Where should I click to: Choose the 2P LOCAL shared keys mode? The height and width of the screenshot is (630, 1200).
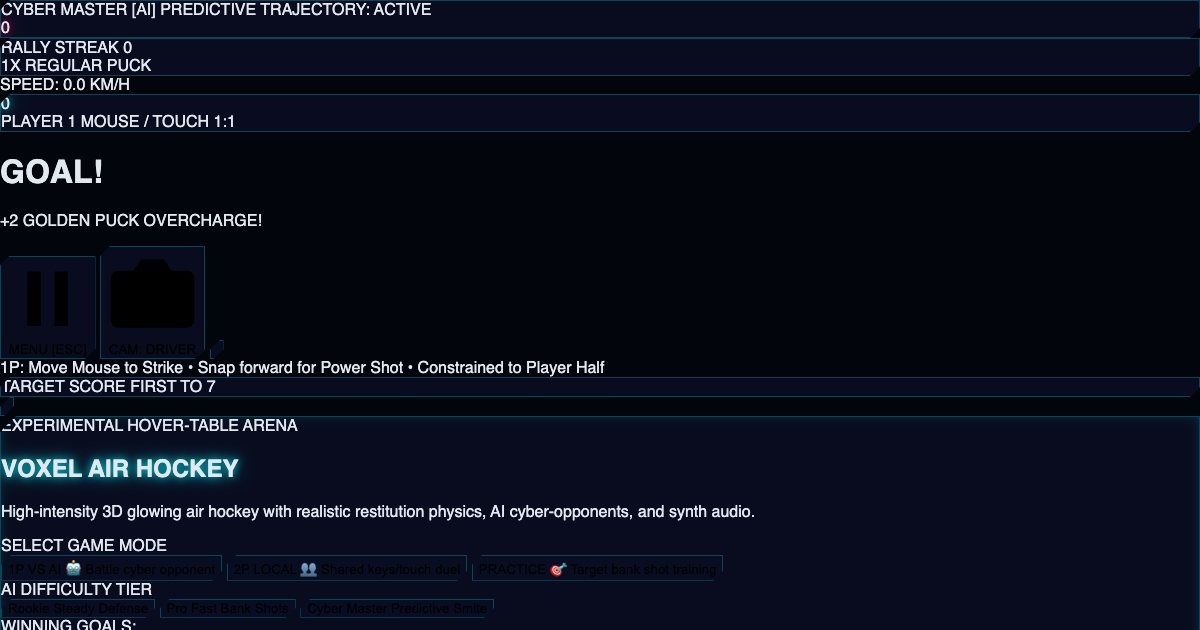pyautogui.click(x=347, y=569)
